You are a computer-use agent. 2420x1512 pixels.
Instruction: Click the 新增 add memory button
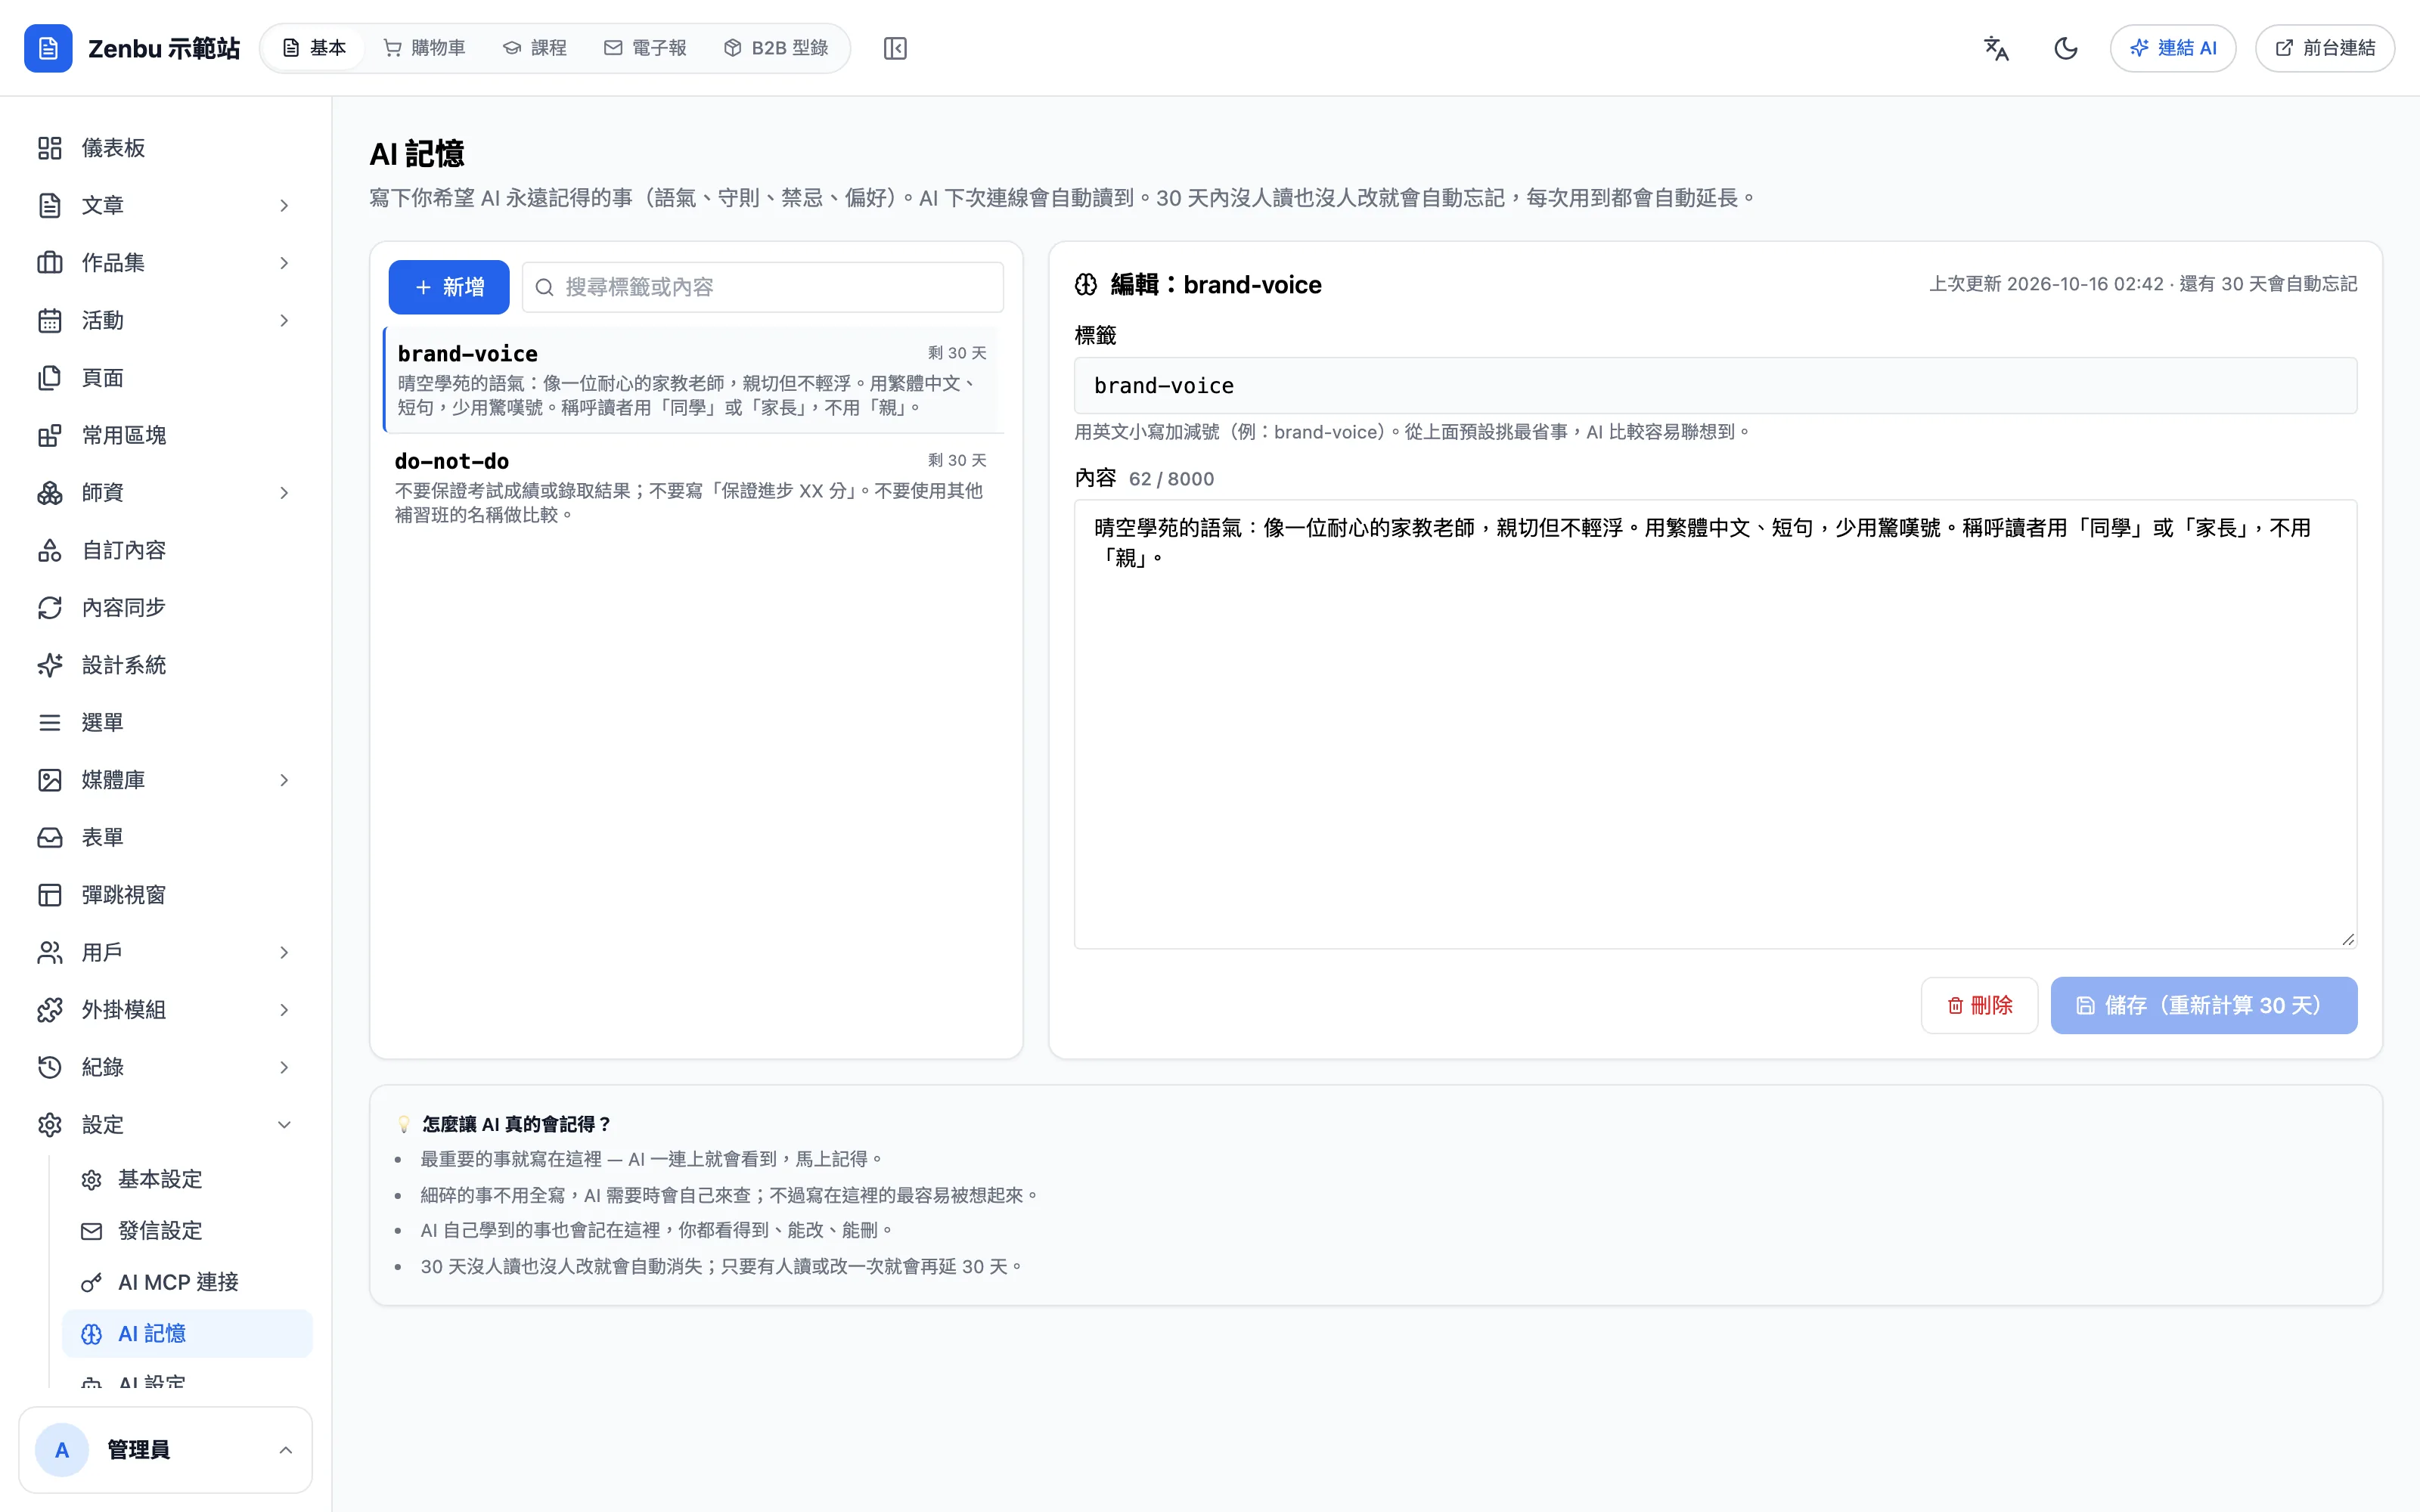(449, 287)
